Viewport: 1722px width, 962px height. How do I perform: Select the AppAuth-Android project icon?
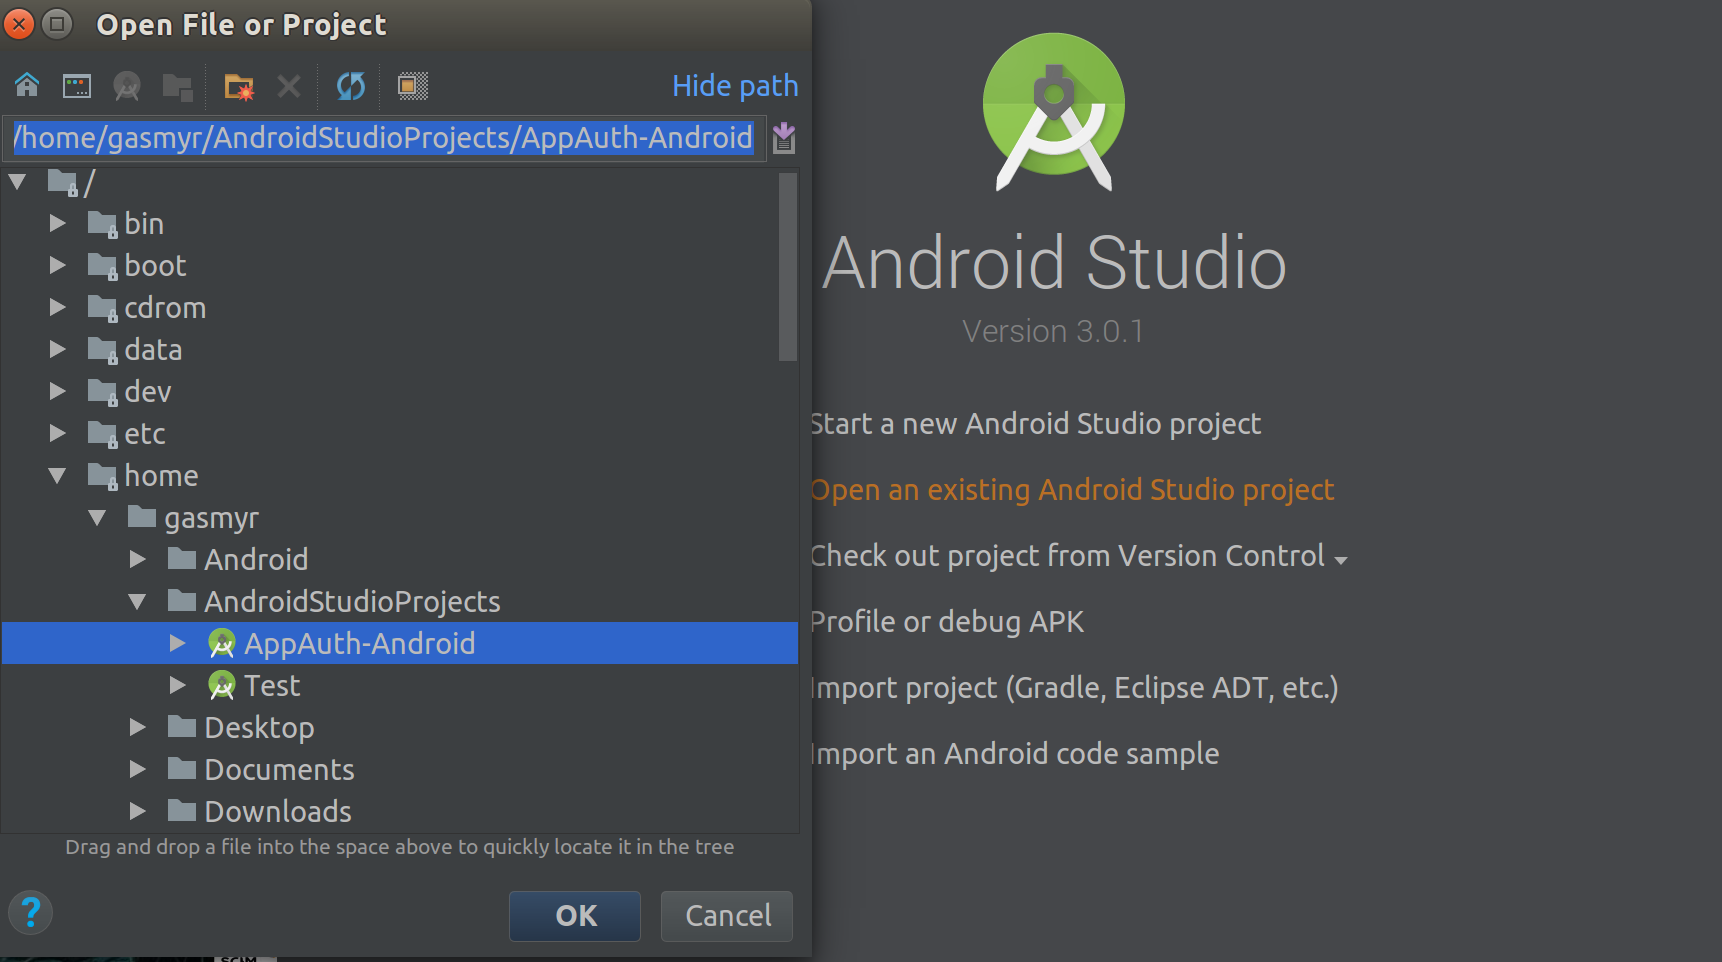click(x=221, y=643)
